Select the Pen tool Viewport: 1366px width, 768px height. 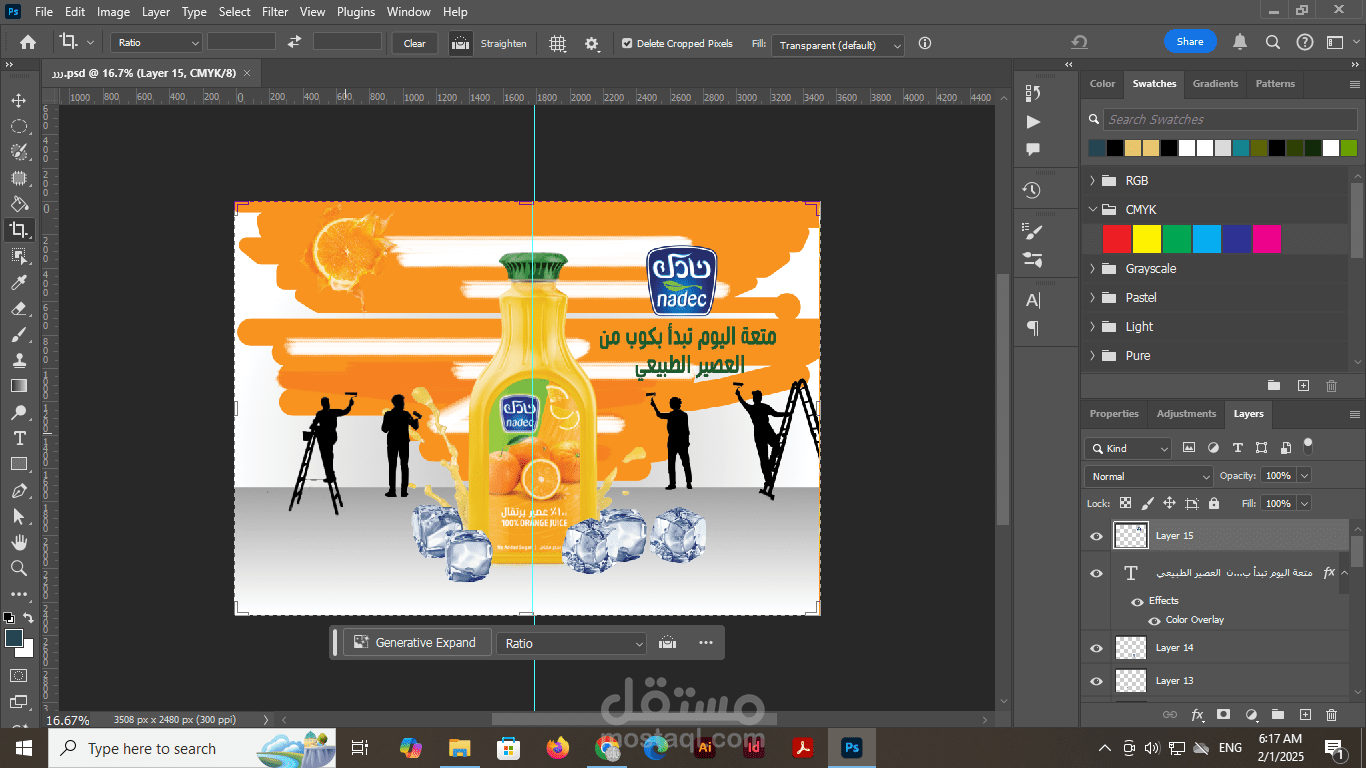click(x=18, y=490)
